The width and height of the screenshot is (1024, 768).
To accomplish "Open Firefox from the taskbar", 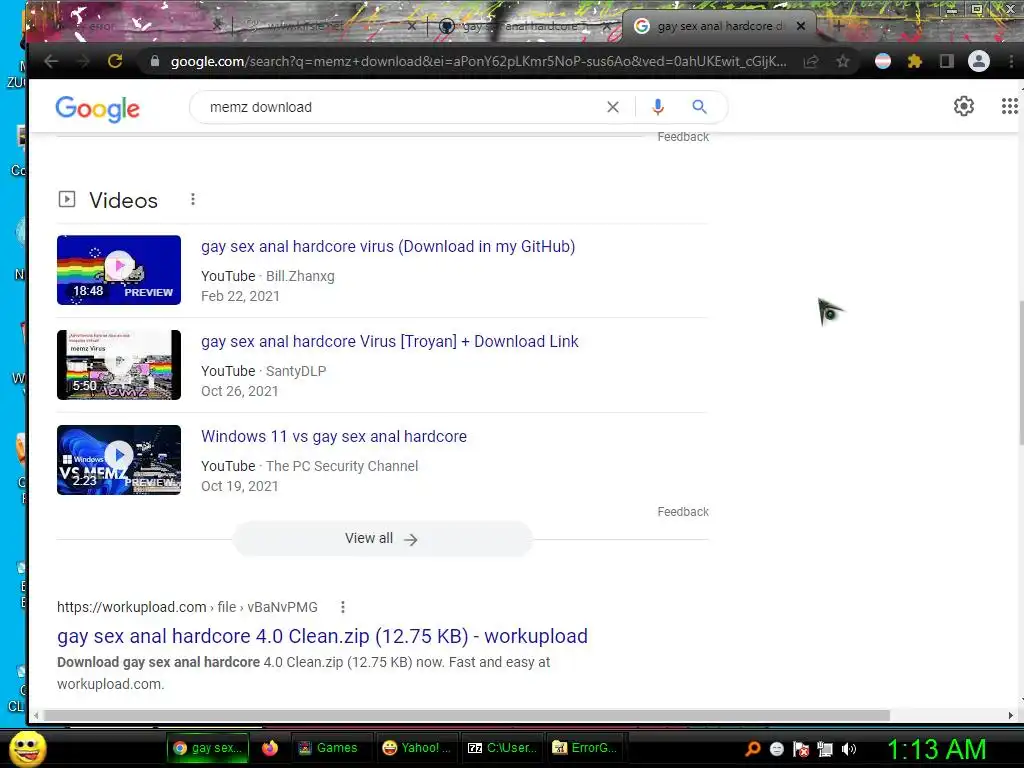I will click(270, 748).
